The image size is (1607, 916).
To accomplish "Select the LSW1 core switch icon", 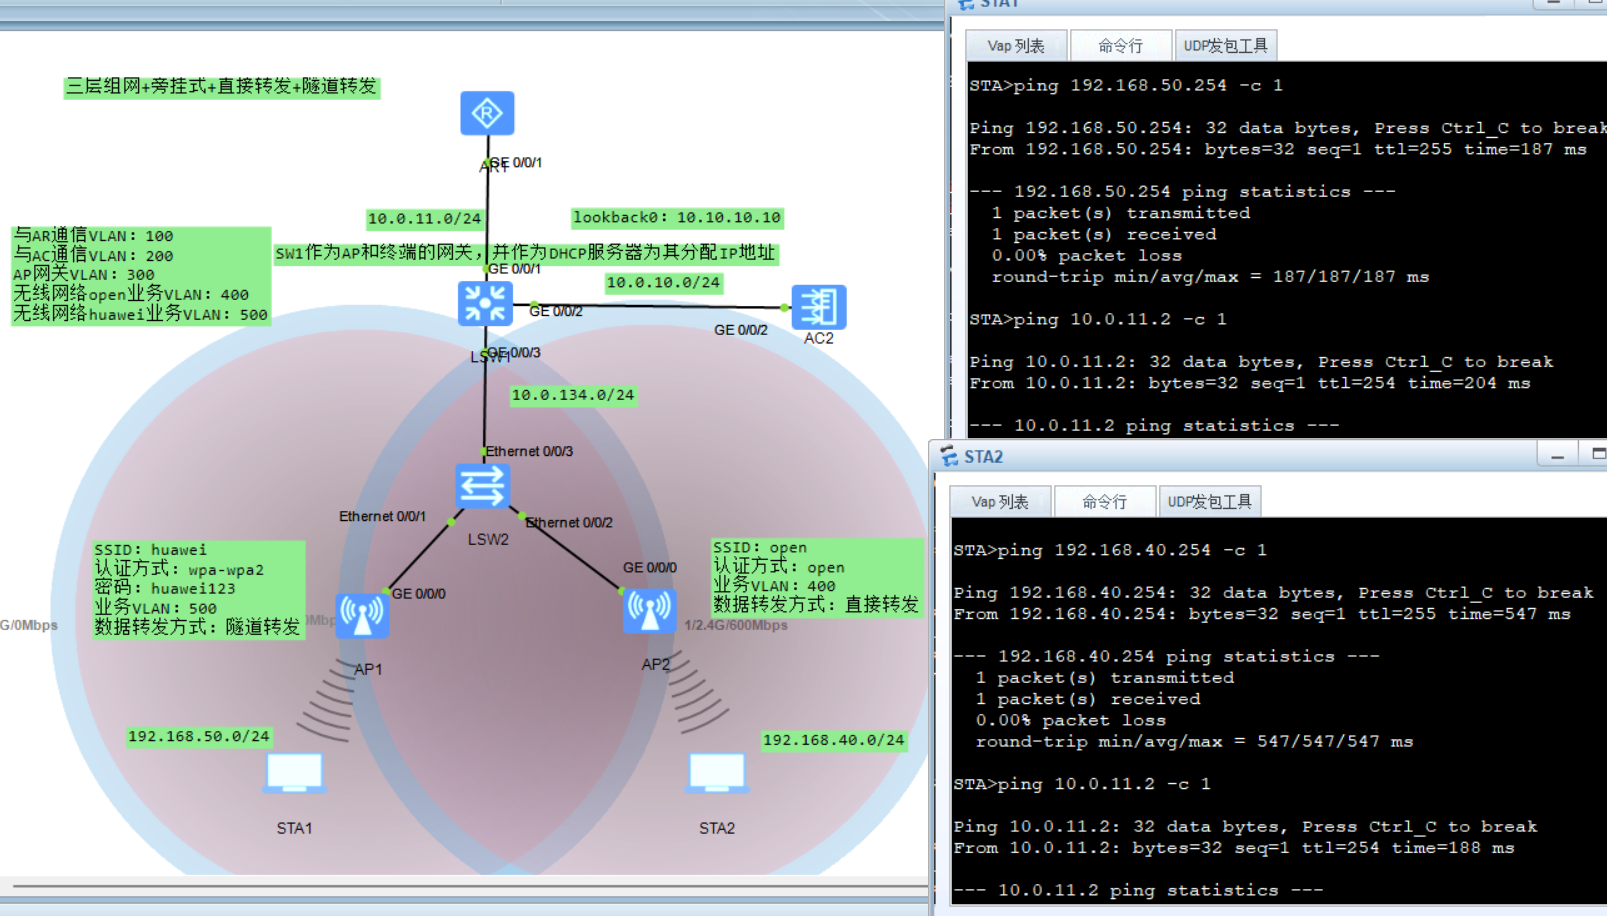I will (x=485, y=303).
